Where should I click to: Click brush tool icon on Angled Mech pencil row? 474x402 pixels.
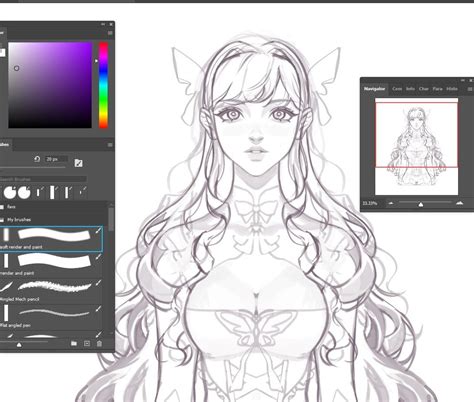98,283
